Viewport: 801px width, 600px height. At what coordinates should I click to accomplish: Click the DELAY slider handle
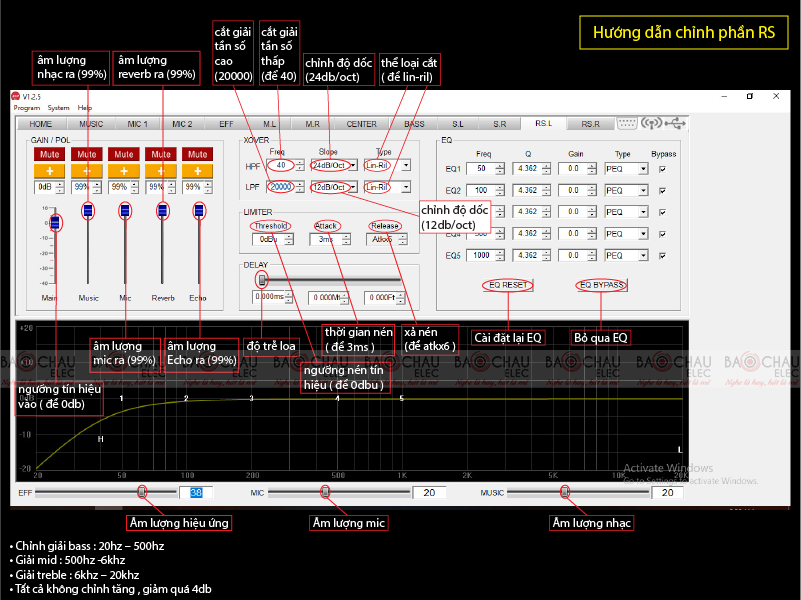click(262, 280)
